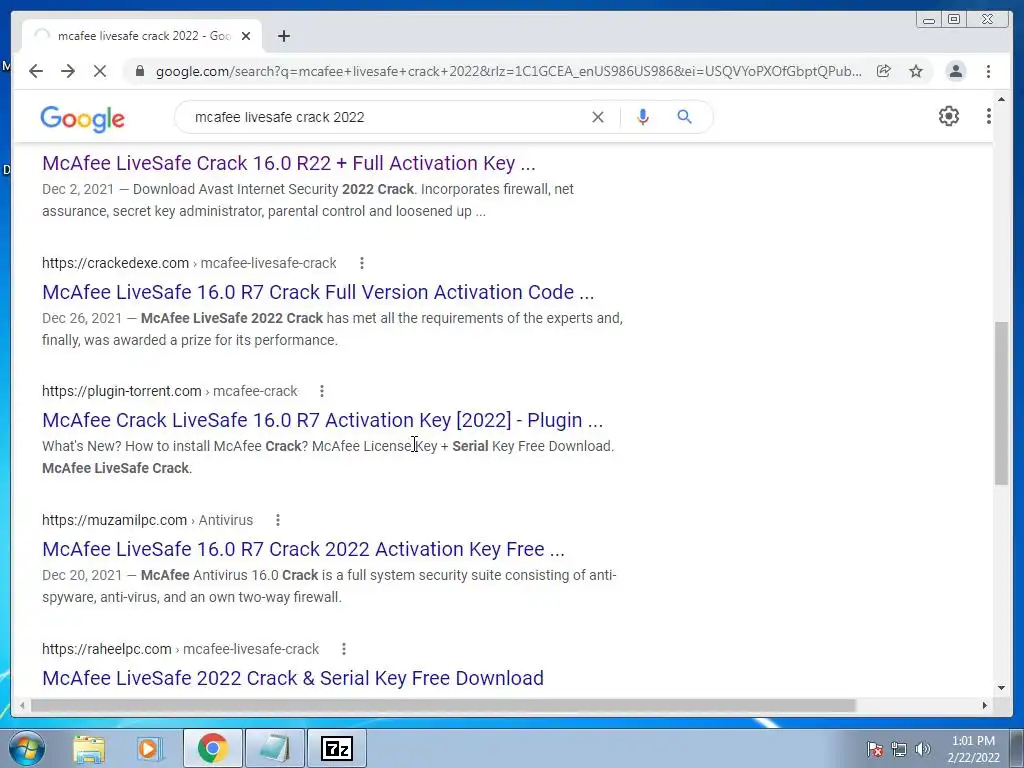Viewport: 1024px width, 768px height.
Task: Open network status tray icon
Action: (899, 749)
